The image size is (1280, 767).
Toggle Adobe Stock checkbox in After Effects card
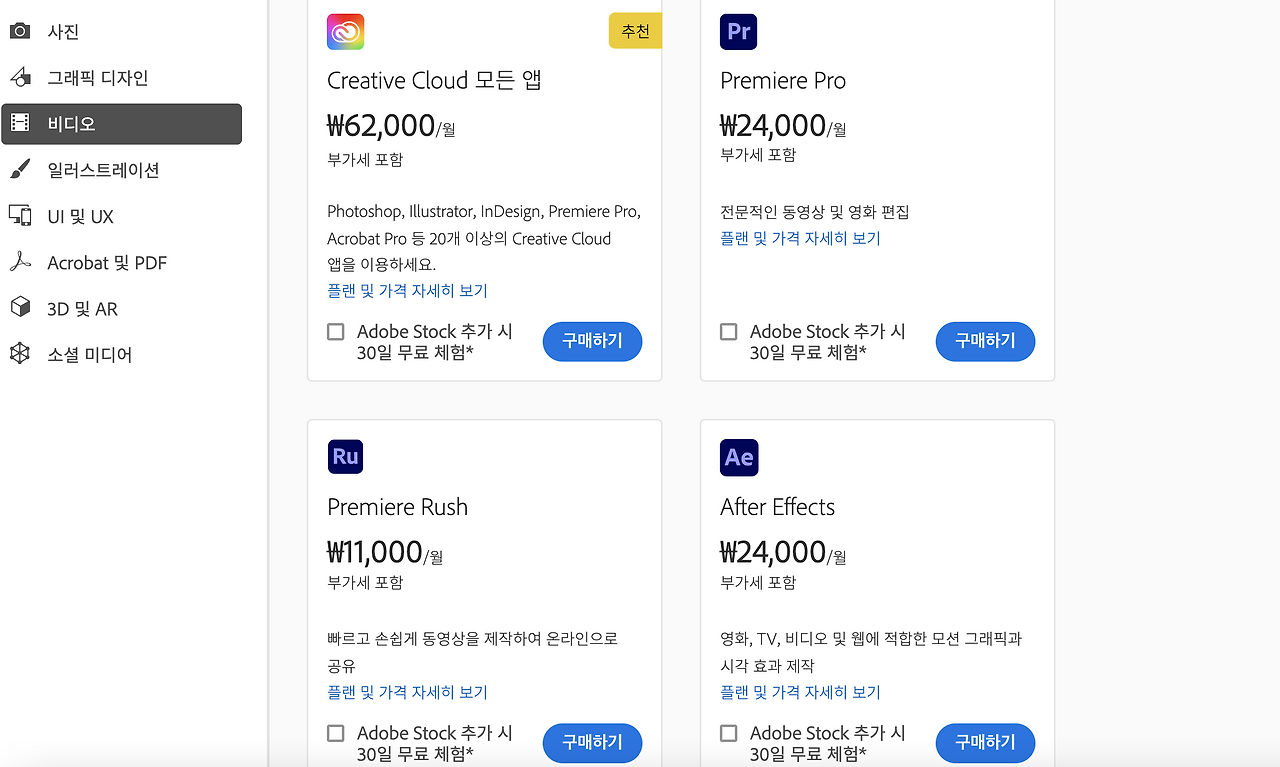(729, 734)
